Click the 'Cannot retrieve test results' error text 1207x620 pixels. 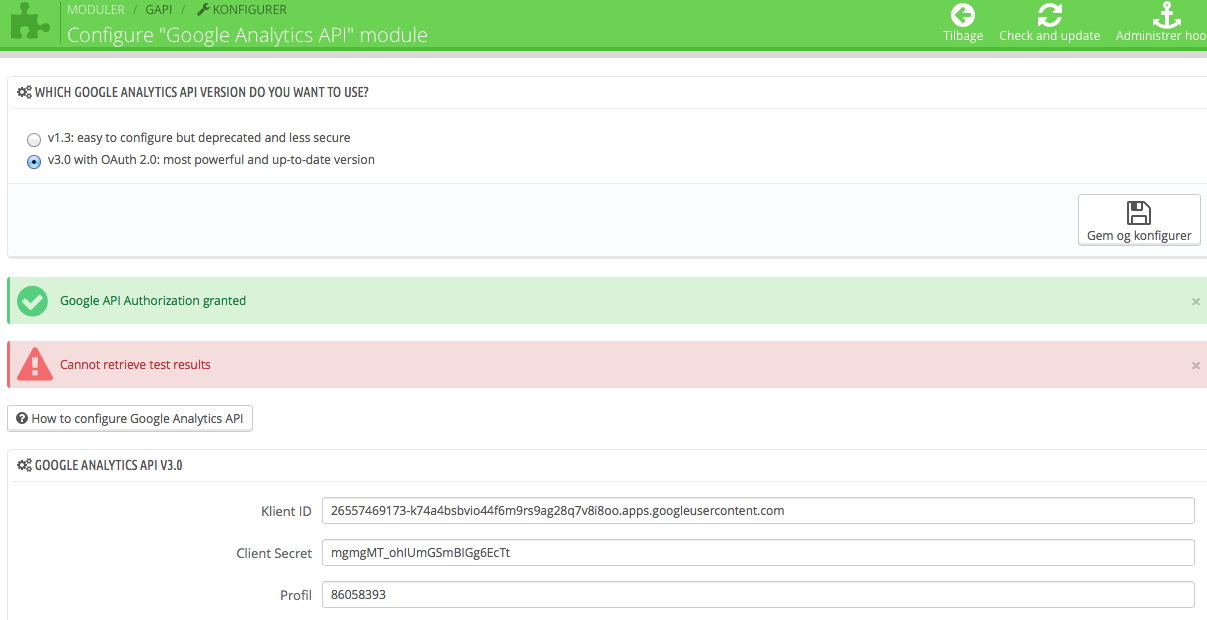(x=135, y=364)
